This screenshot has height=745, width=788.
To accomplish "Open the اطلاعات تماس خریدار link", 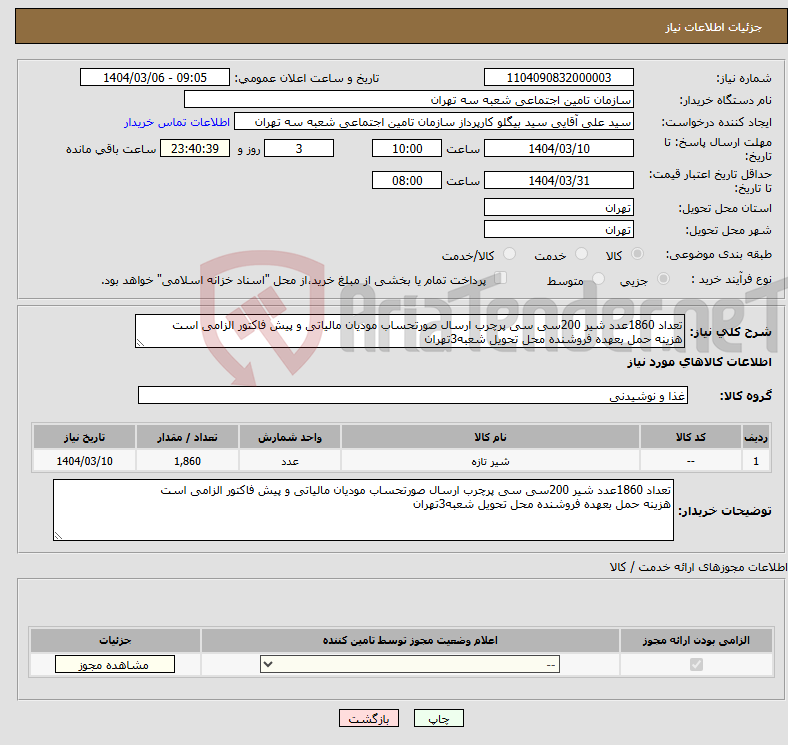I will click(x=177, y=122).
